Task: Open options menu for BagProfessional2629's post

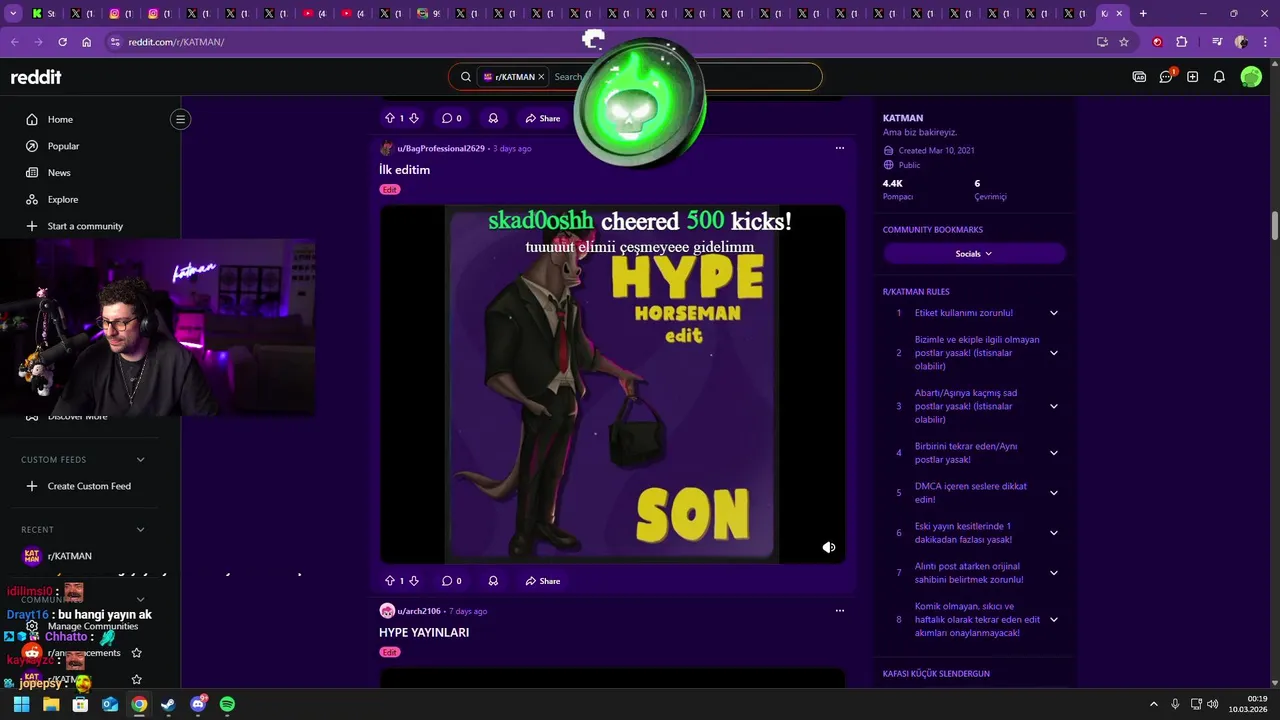Action: (840, 148)
